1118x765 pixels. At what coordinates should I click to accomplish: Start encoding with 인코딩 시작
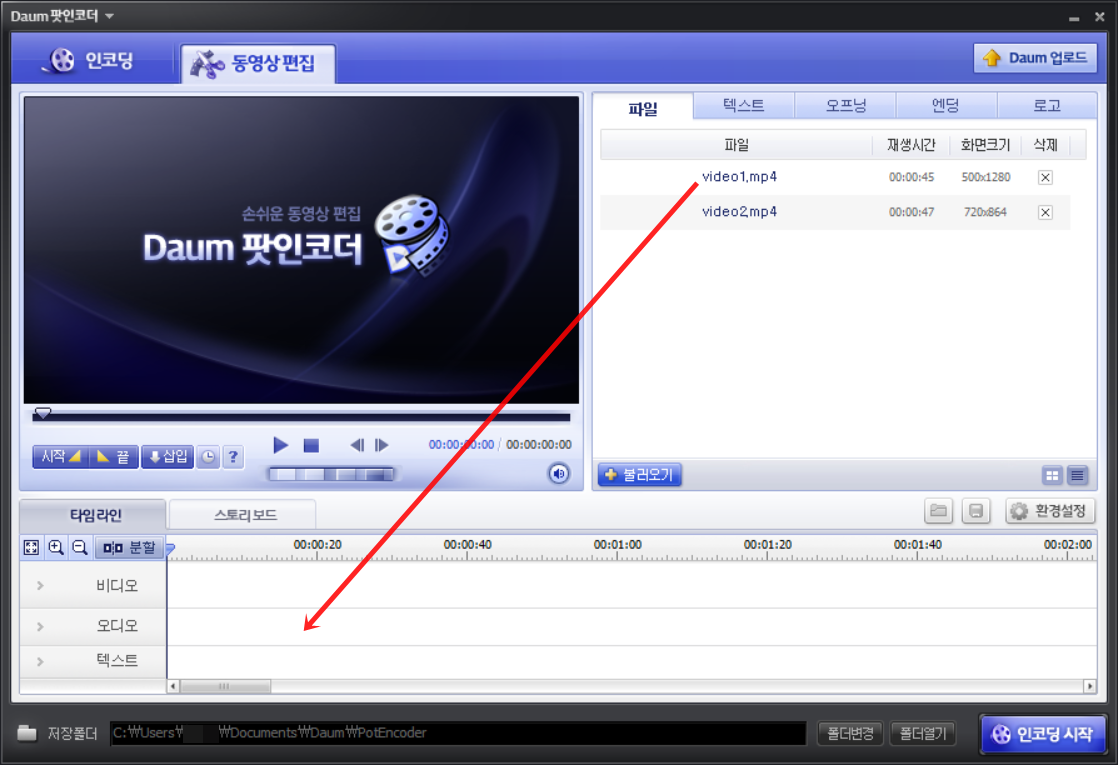(x=1043, y=734)
